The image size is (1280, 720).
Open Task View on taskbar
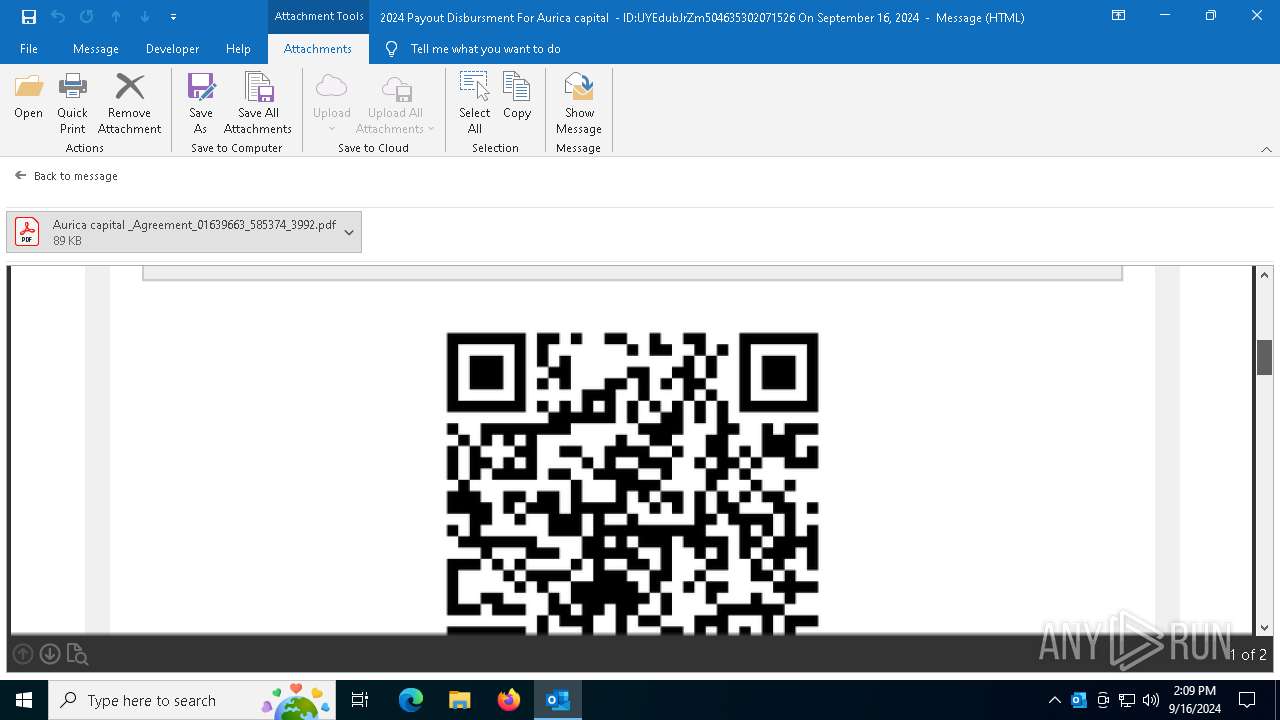click(360, 700)
